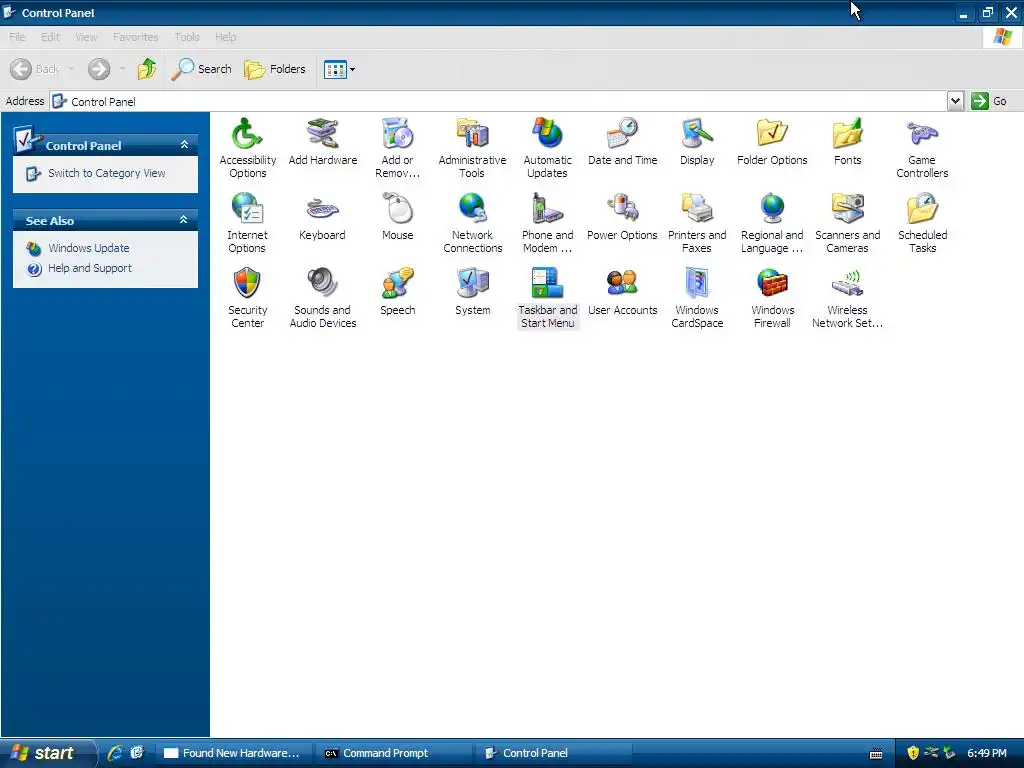Image resolution: width=1024 pixels, height=768 pixels.
Task: Open the Edit menu
Action: [50, 37]
